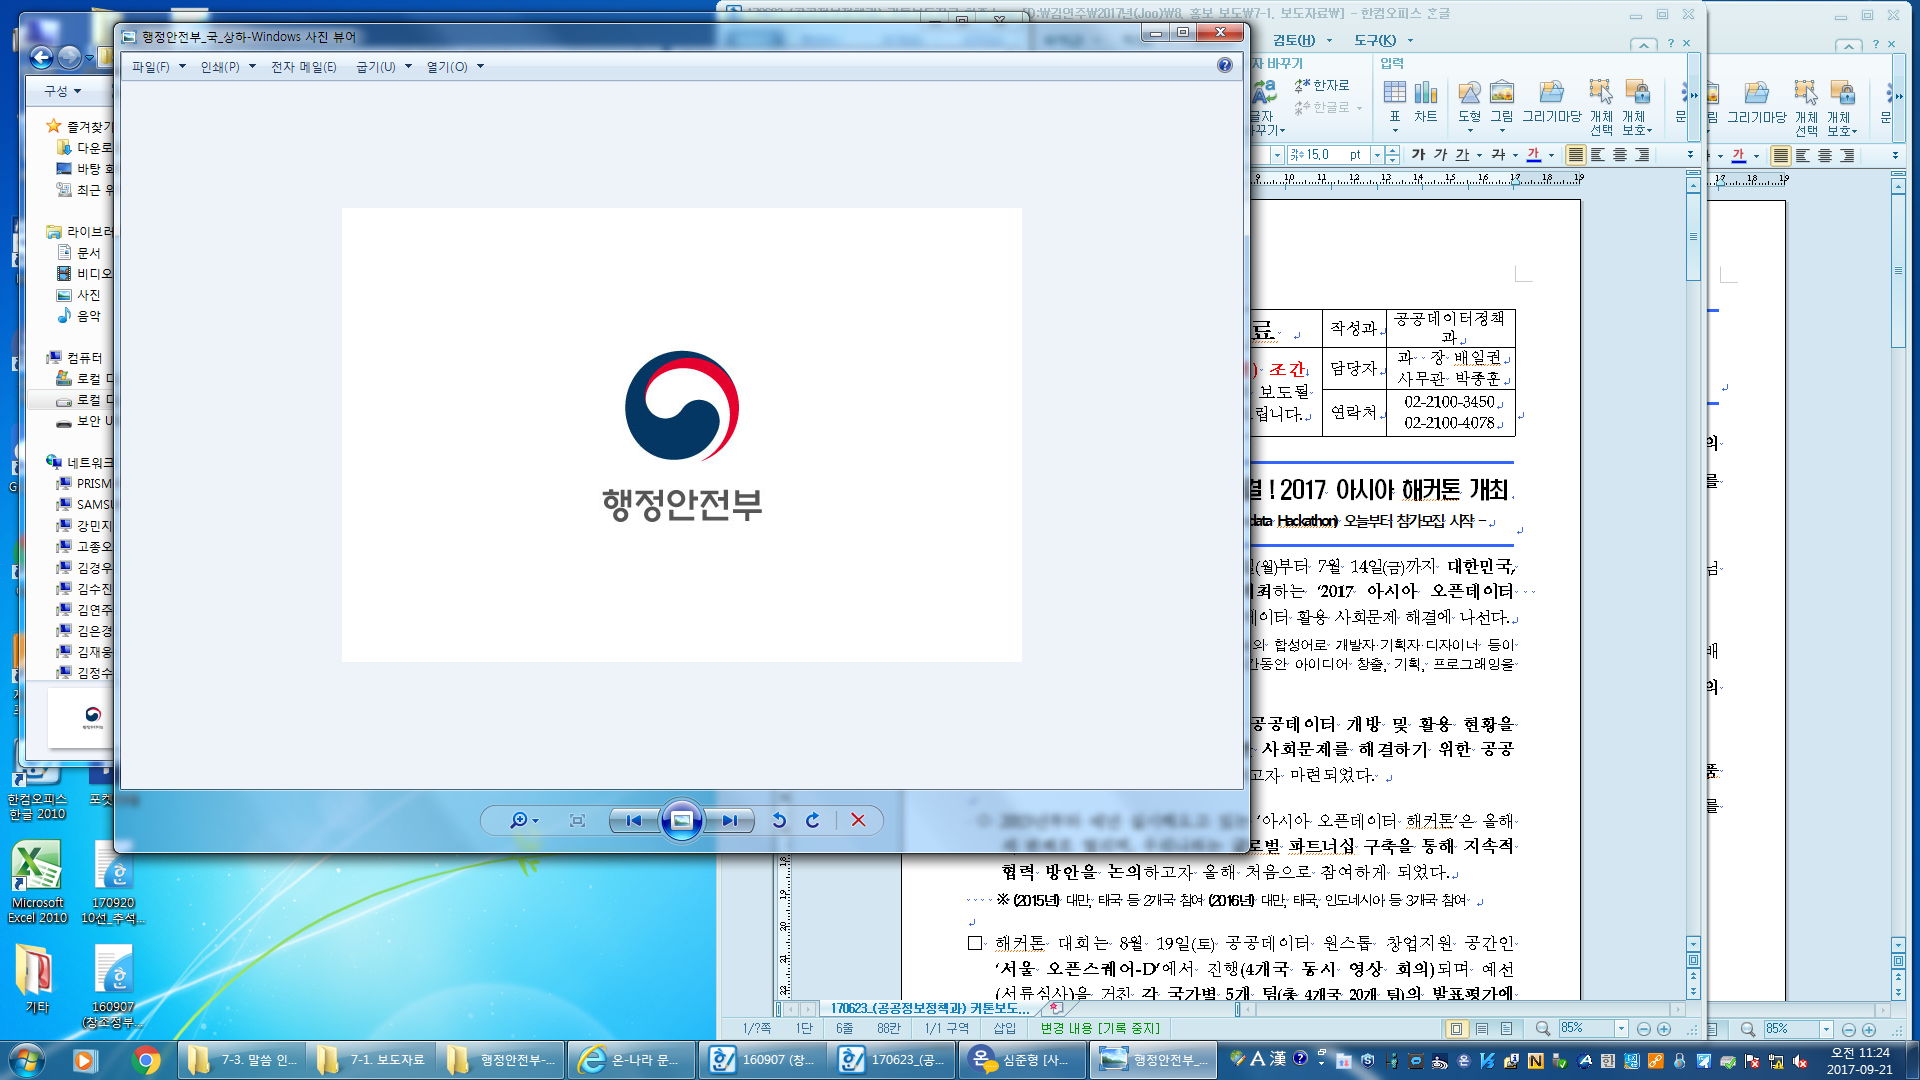Open 그리기마당 in the front Hangul window
This screenshot has width=1920, height=1080.
(1552, 99)
